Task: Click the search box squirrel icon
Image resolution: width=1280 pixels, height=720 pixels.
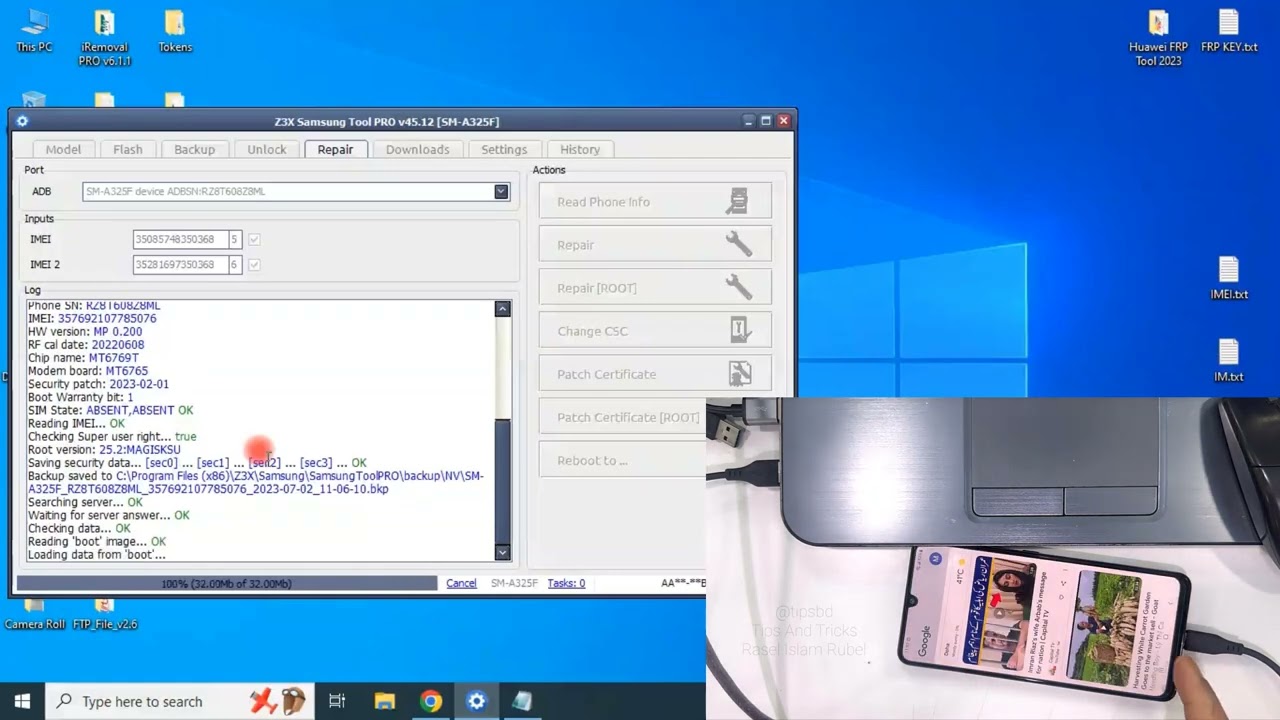Action: pyautogui.click(x=293, y=701)
